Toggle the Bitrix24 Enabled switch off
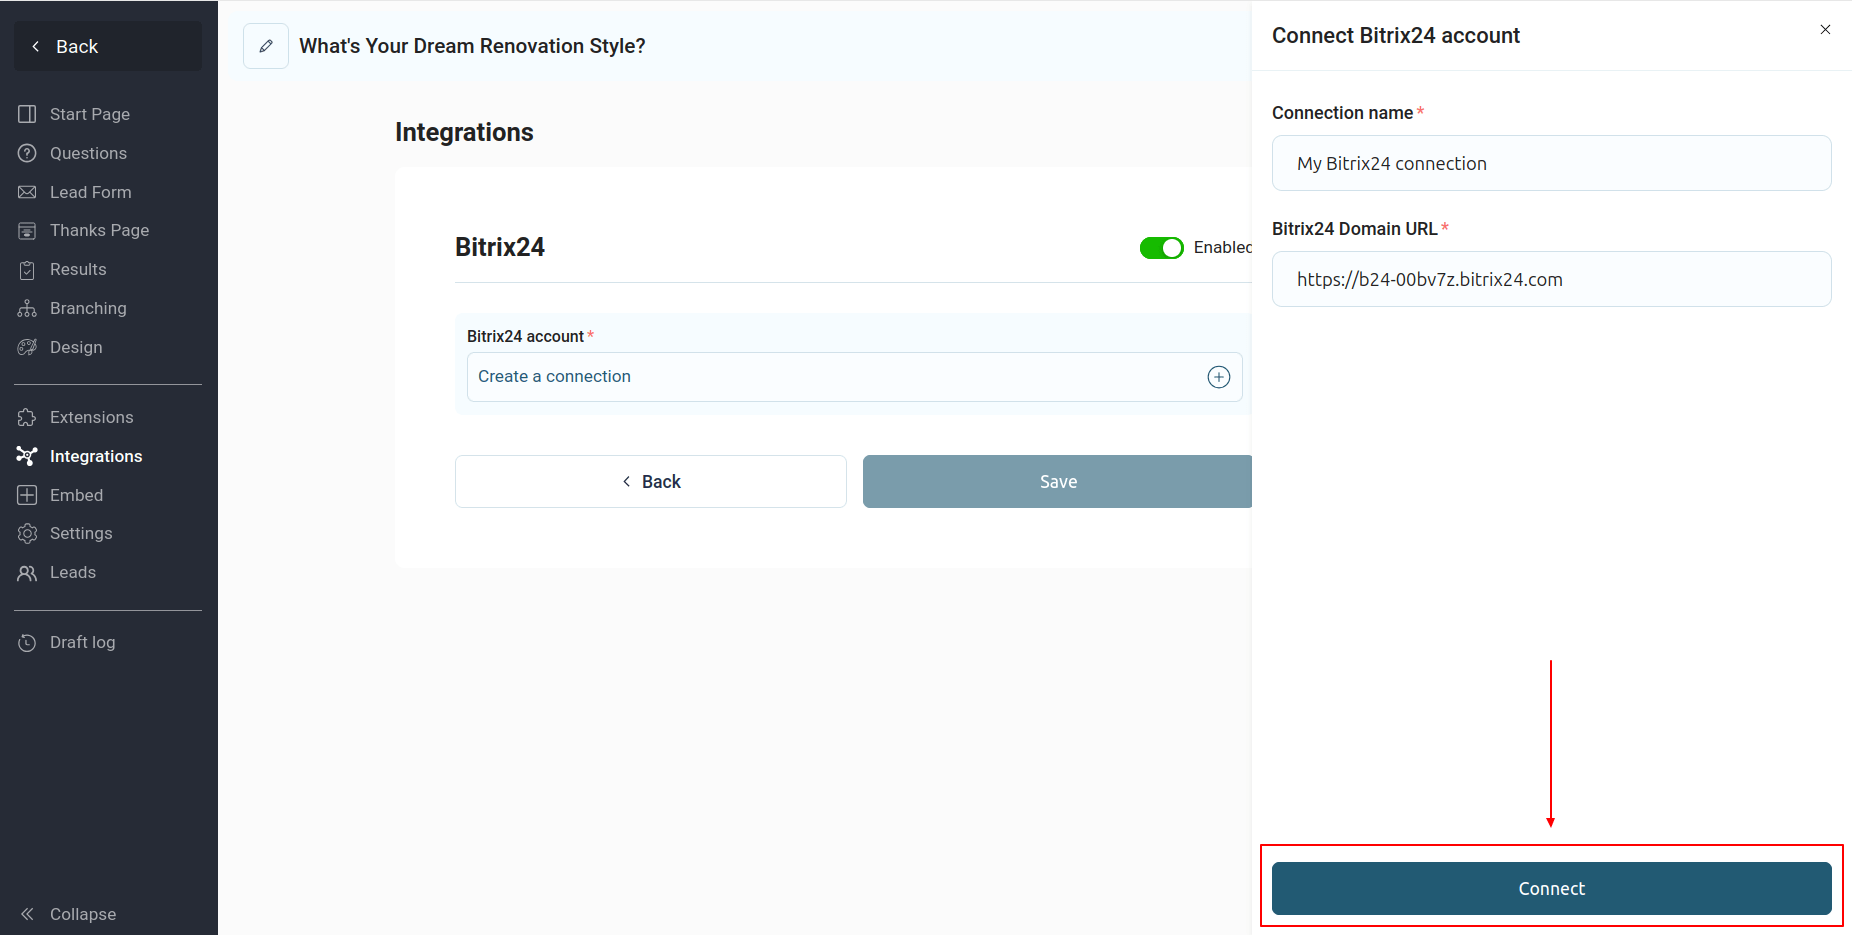Viewport: 1852px width, 935px height. click(1161, 248)
